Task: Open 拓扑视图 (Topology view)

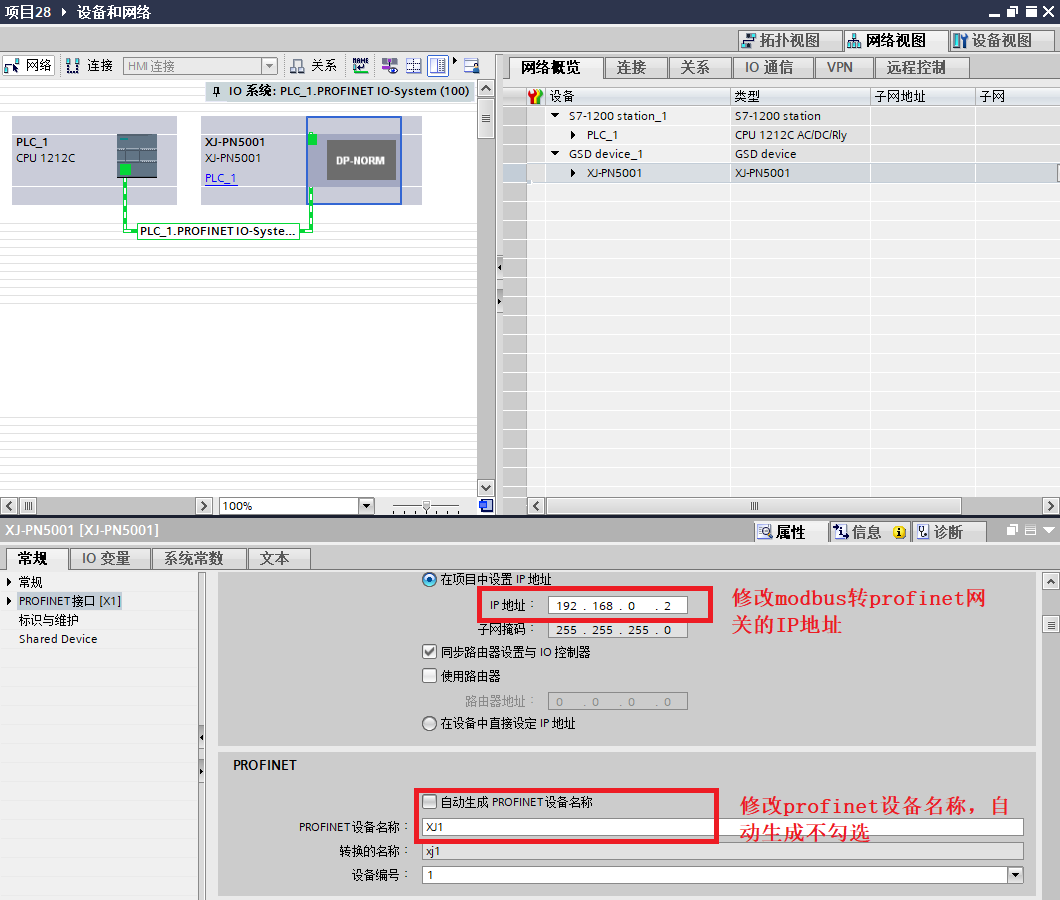Action: point(790,41)
